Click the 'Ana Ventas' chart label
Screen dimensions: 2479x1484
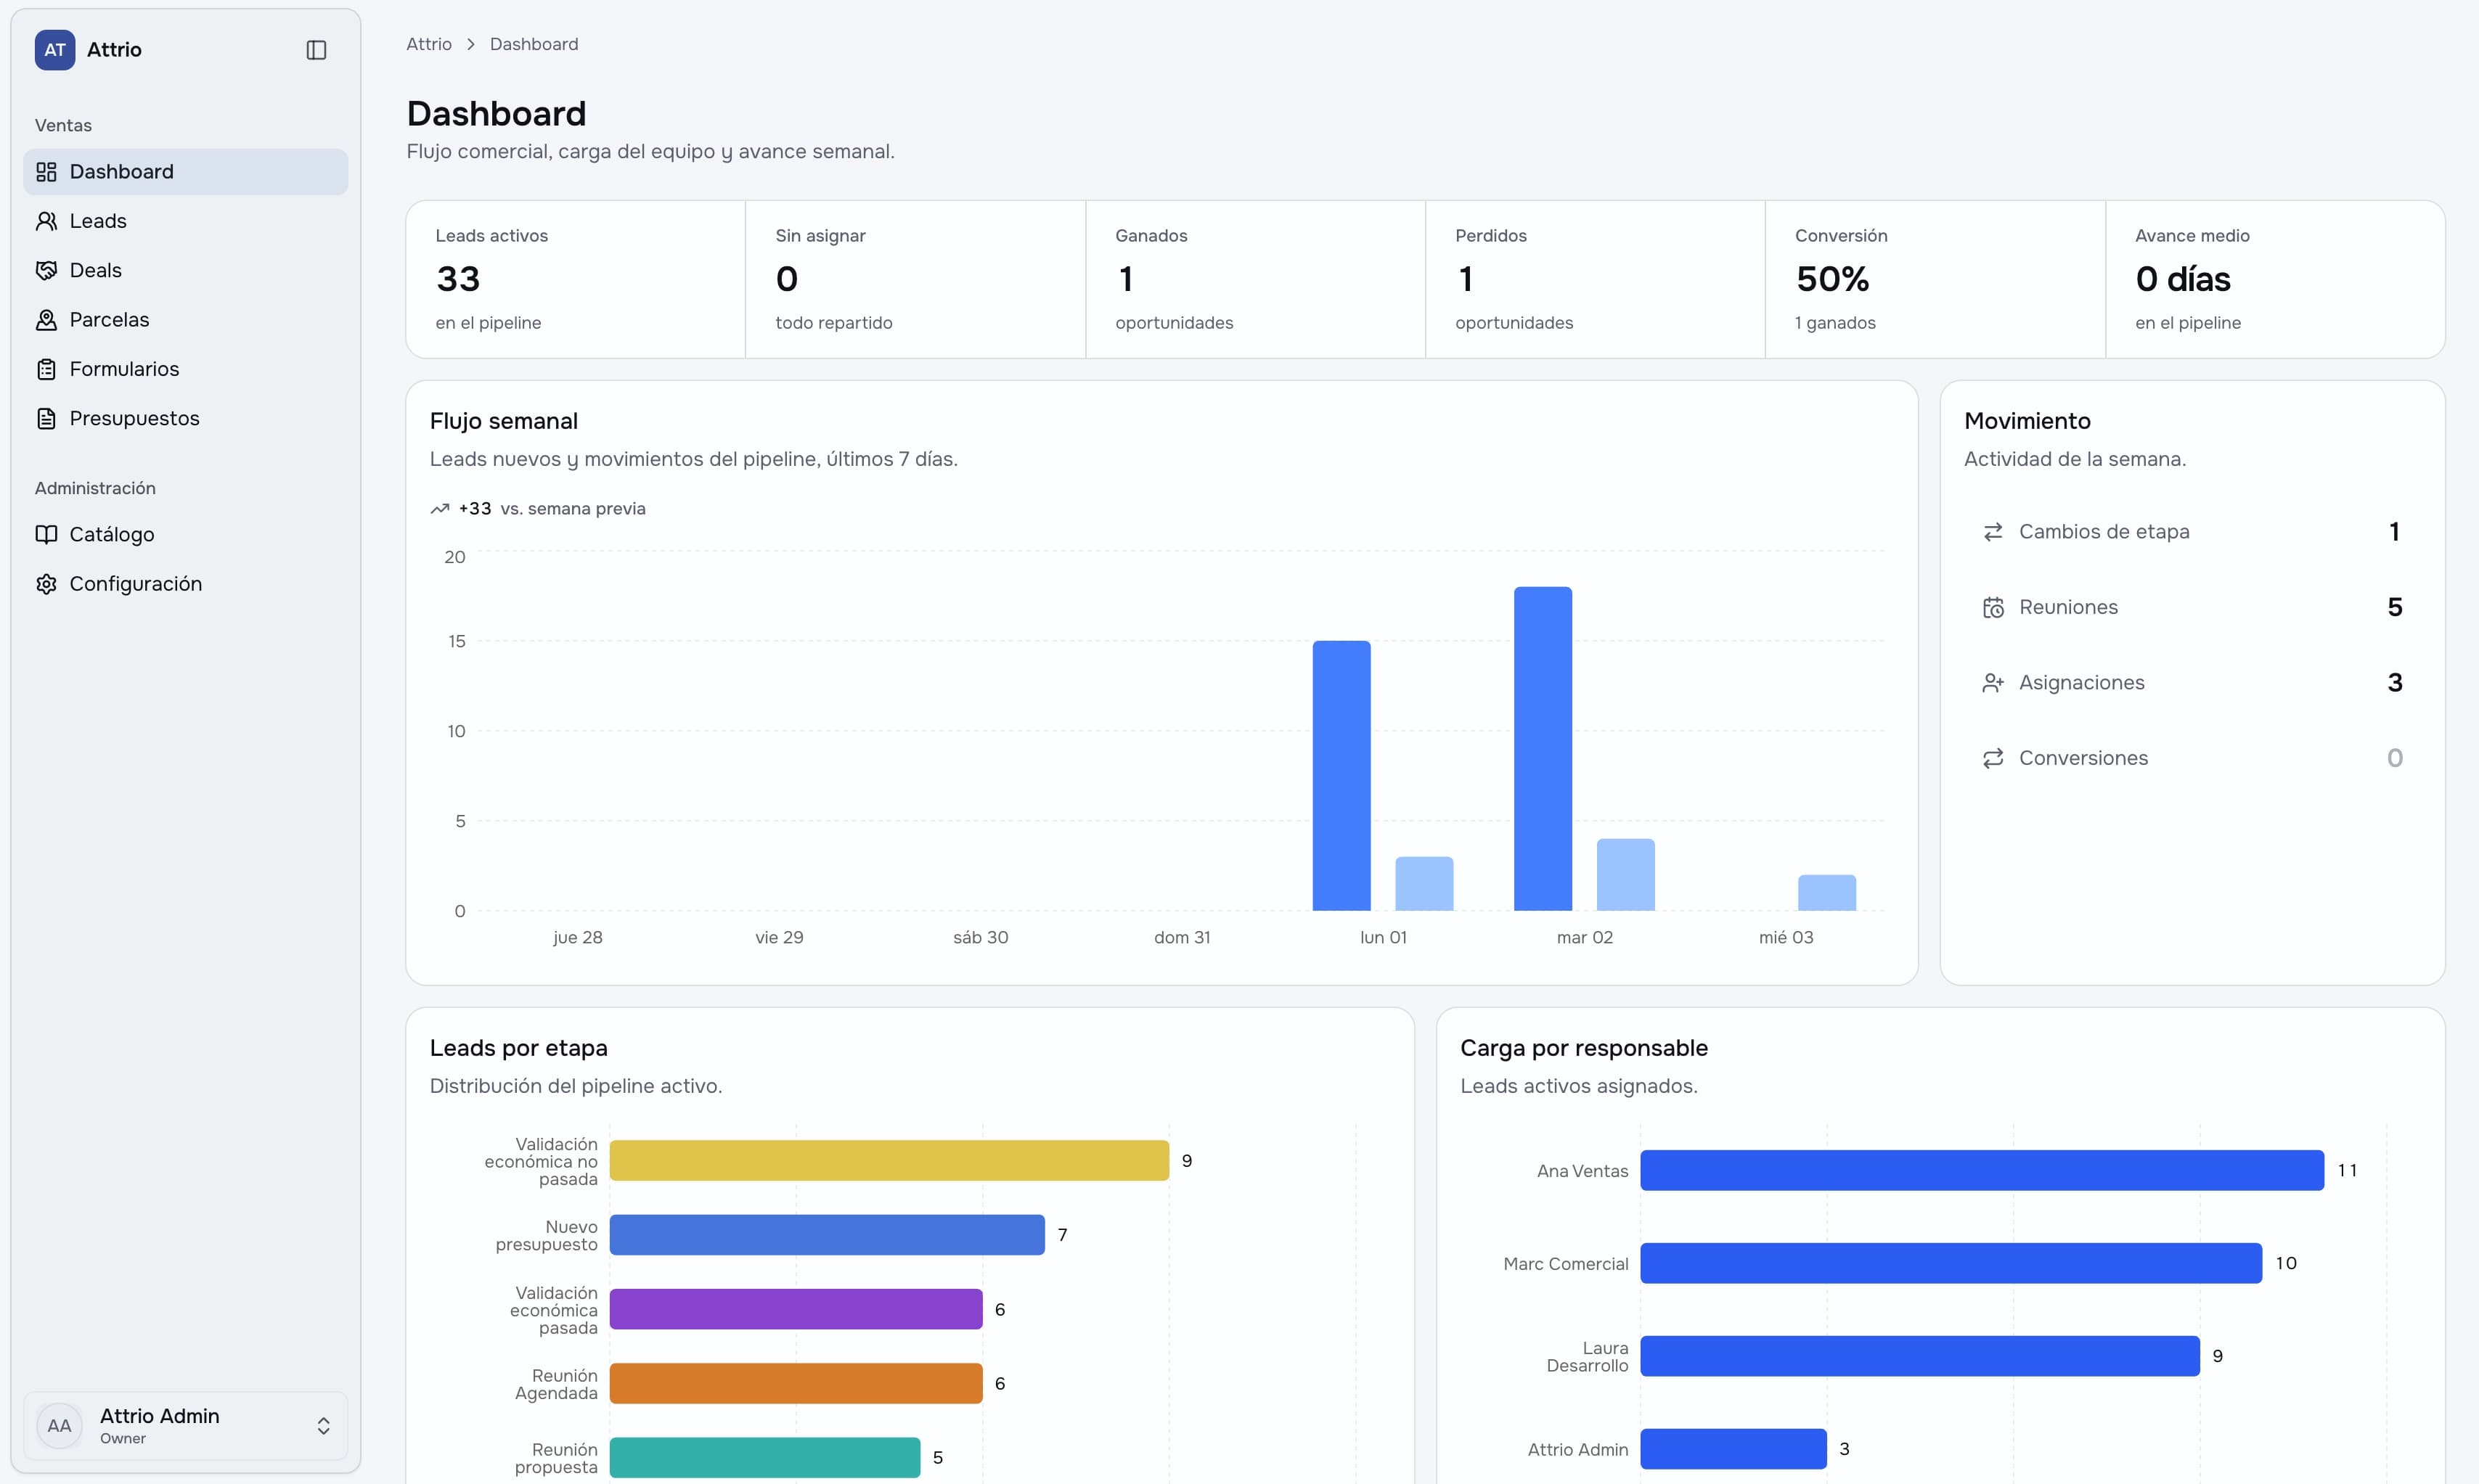[x=1582, y=1171]
